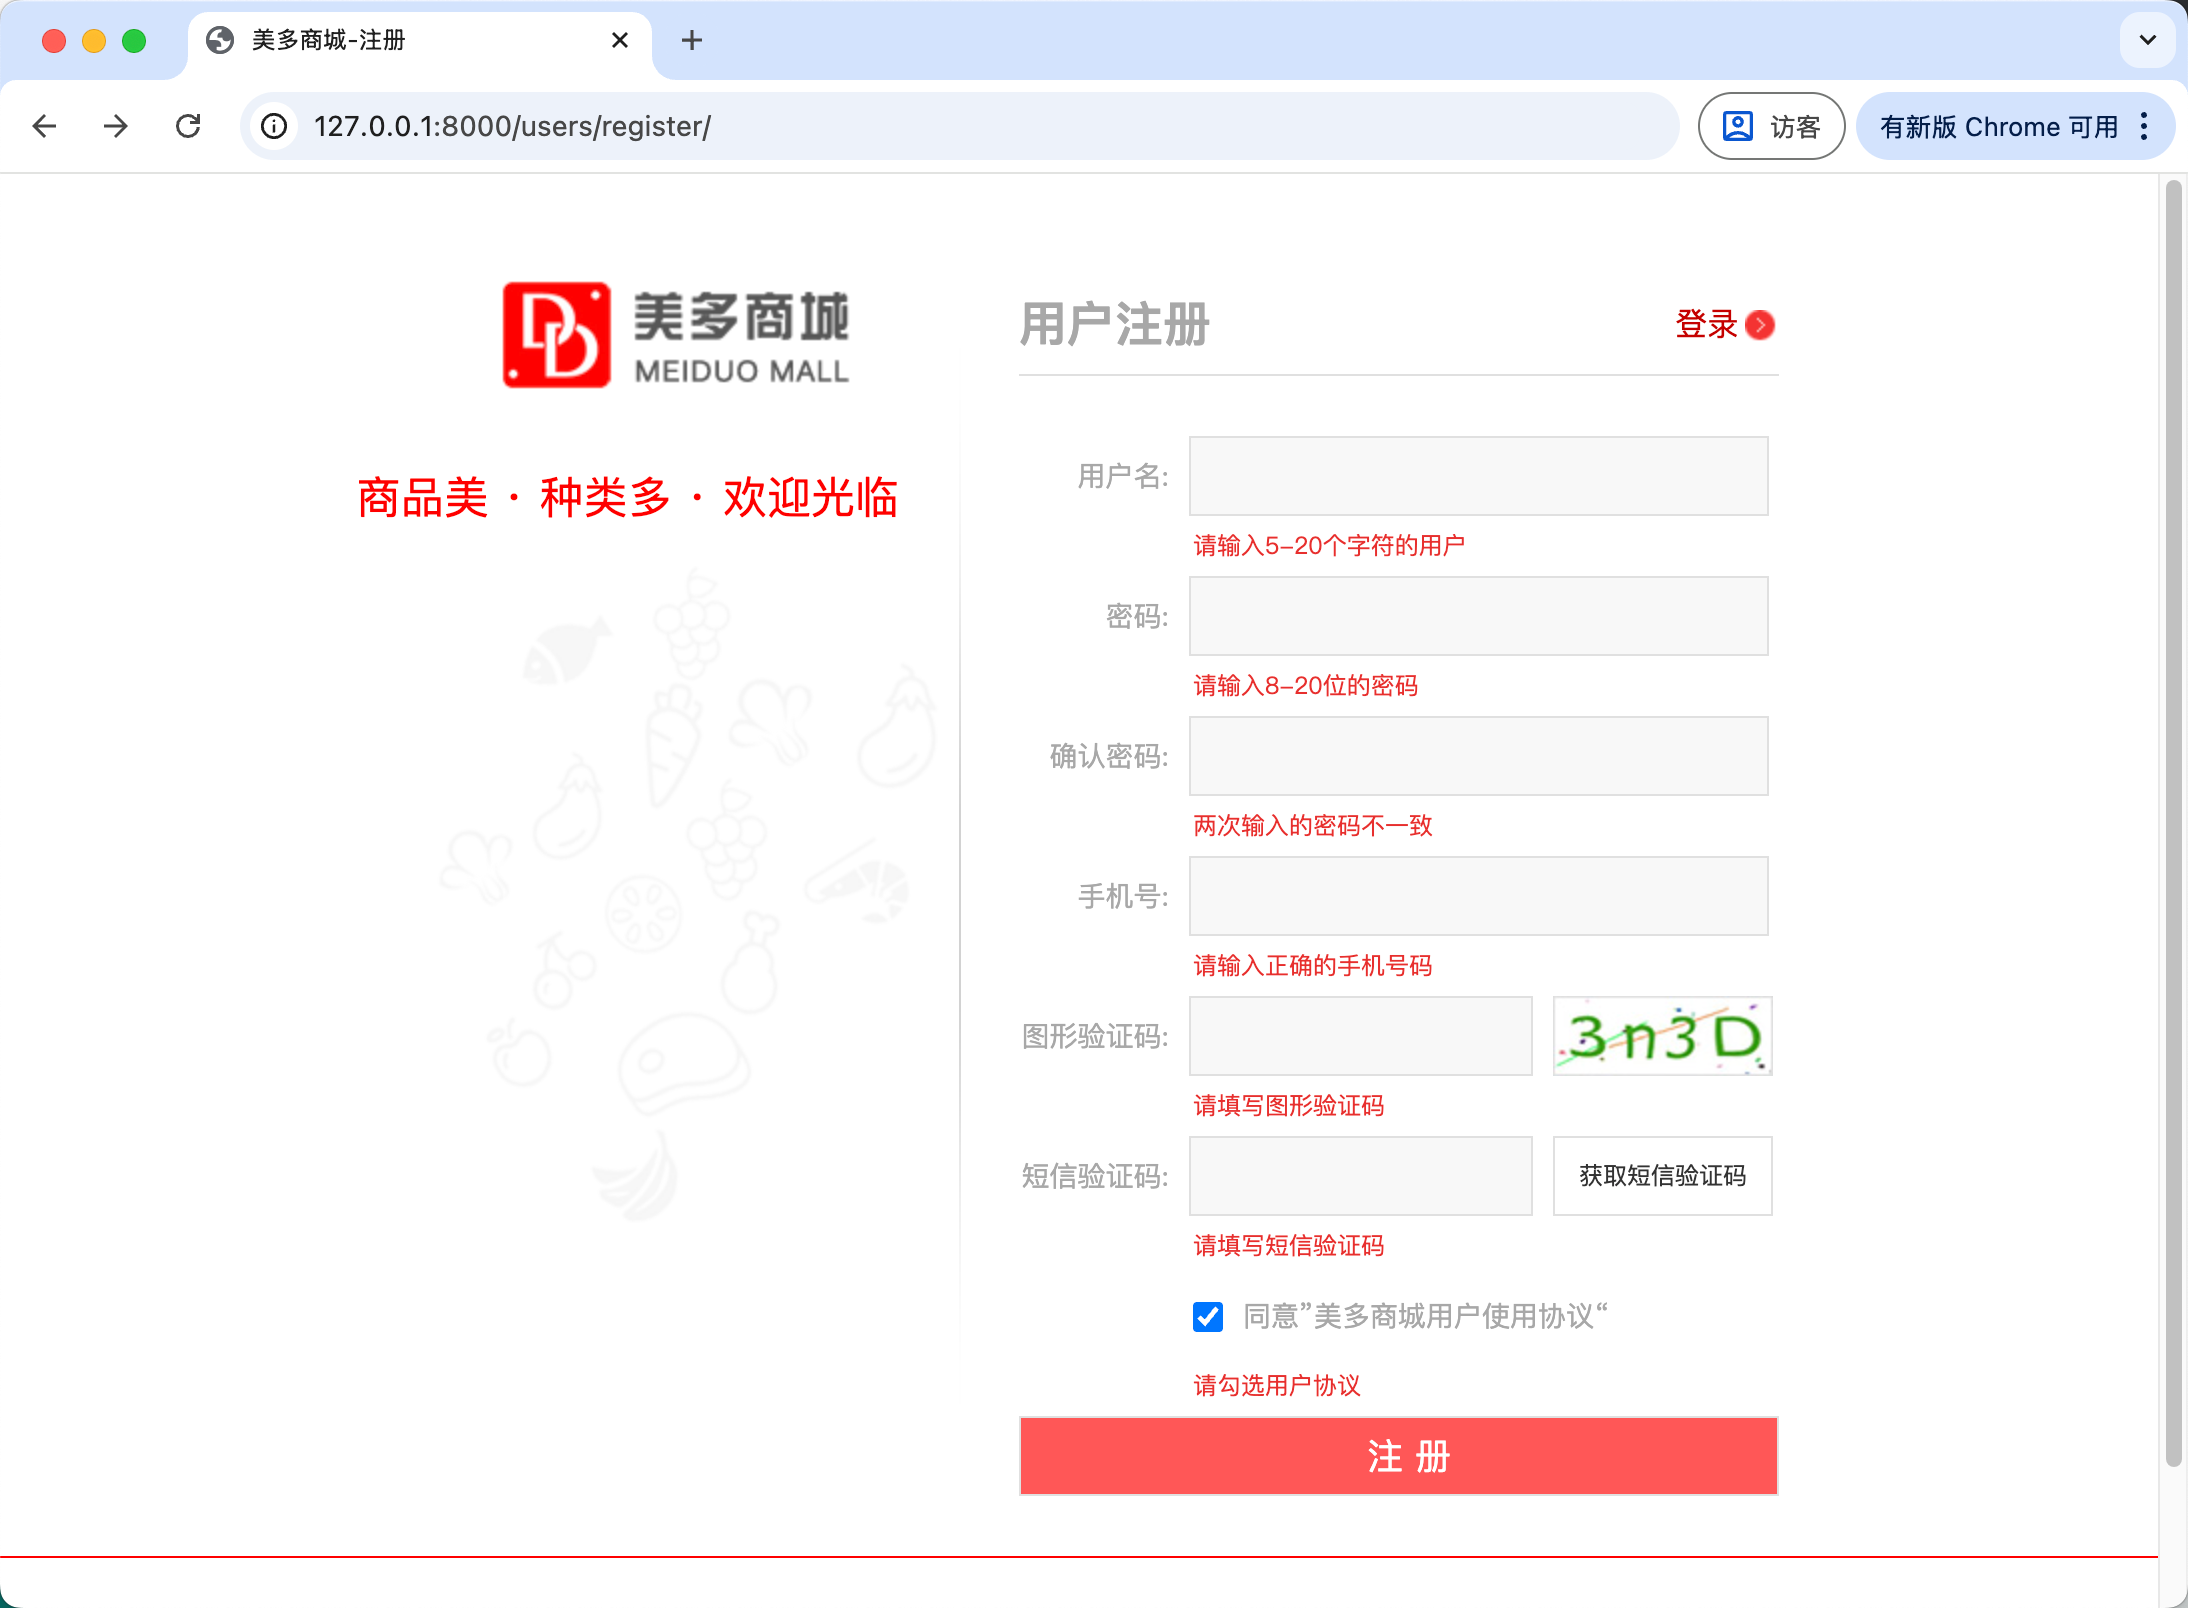Click the browser back arrow
This screenshot has width=2188, height=1608.
point(44,126)
